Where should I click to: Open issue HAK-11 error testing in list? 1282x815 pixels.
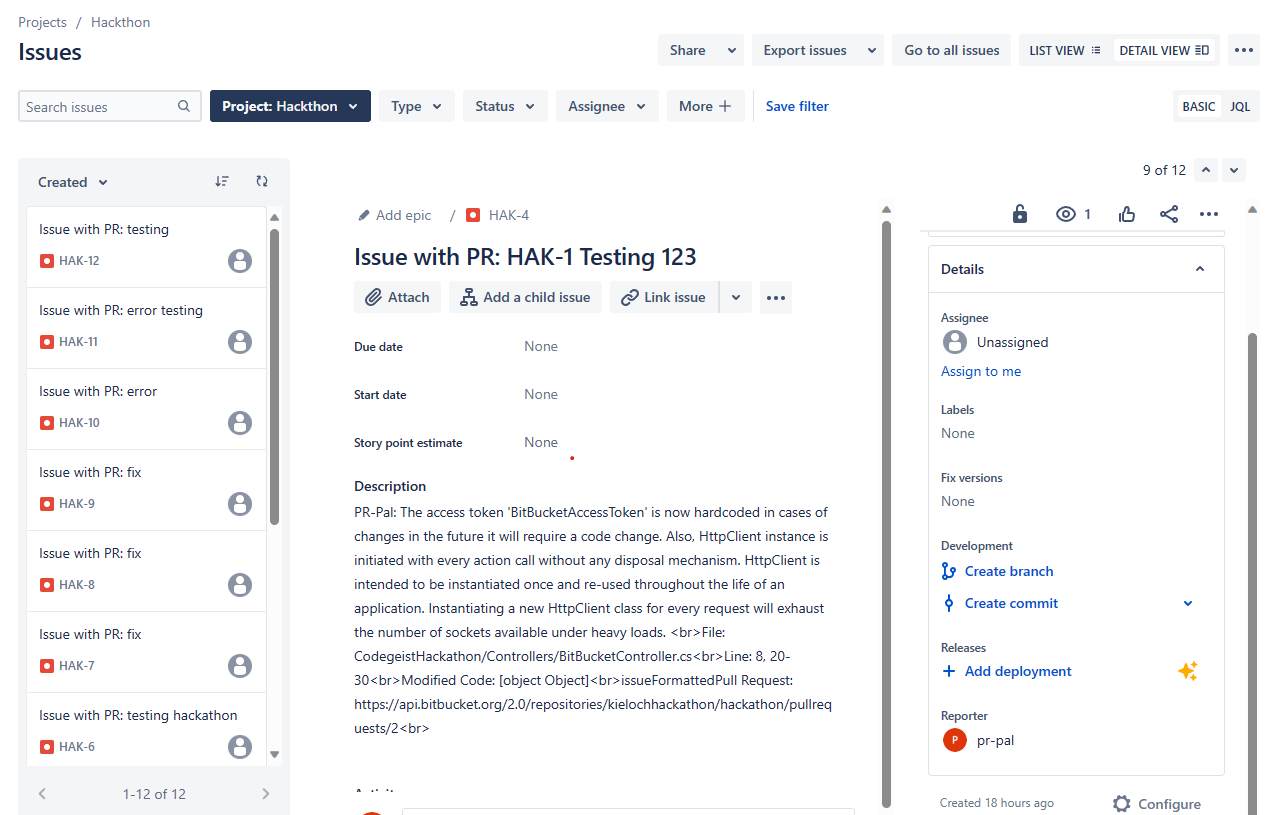point(147,328)
